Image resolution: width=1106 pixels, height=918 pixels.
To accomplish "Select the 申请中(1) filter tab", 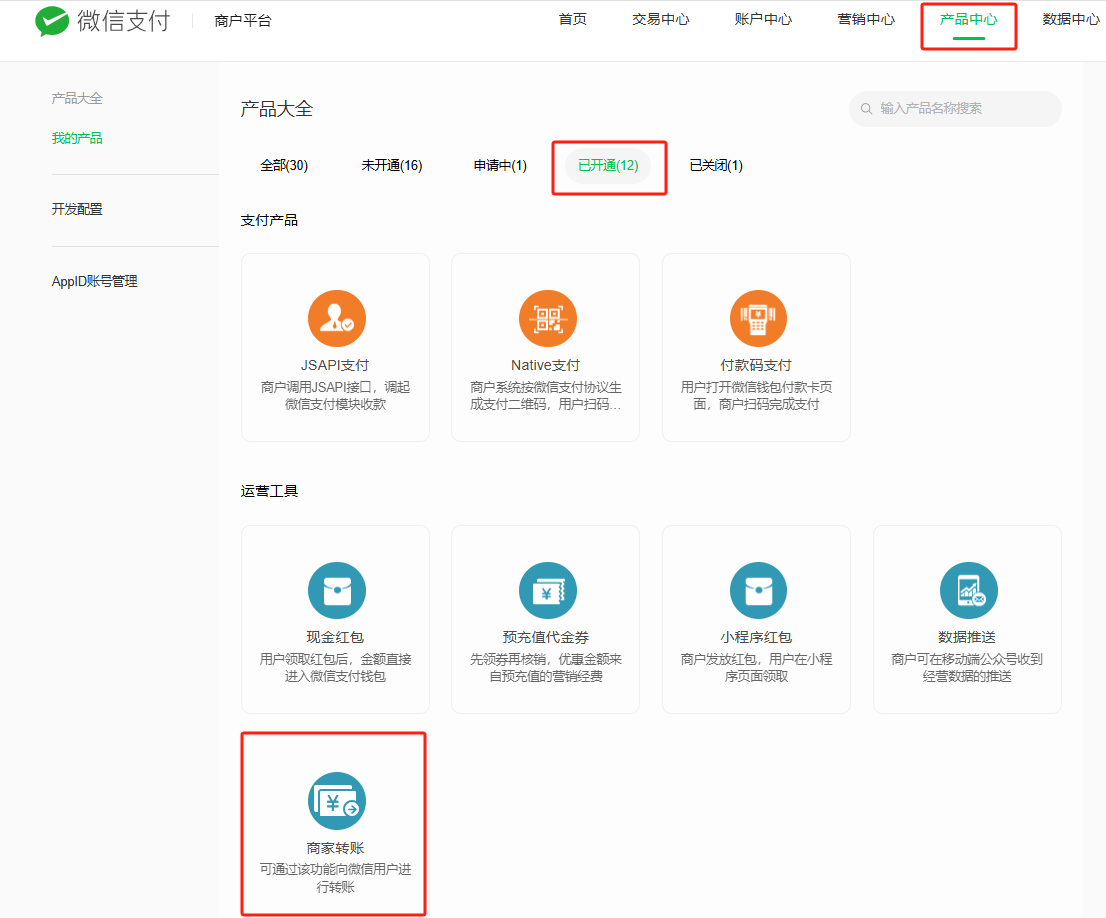I will pos(500,166).
